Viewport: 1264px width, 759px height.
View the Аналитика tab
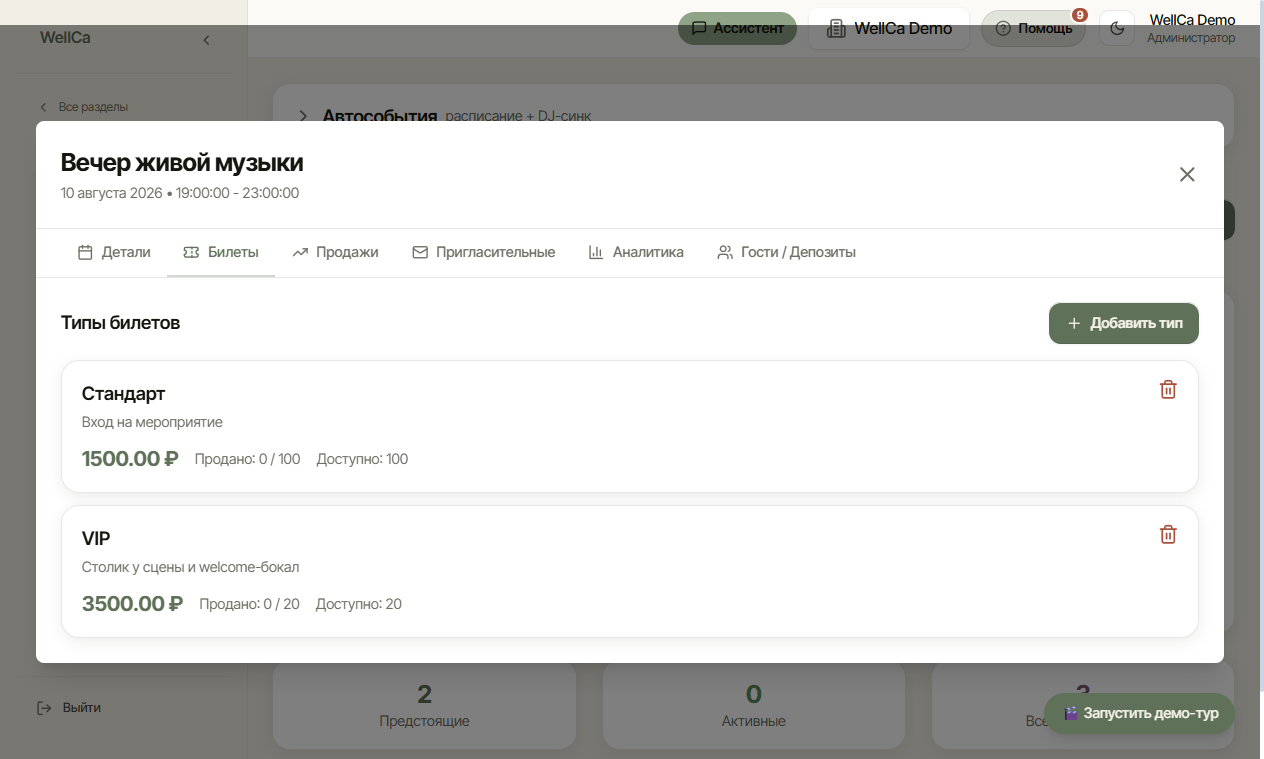click(x=636, y=252)
